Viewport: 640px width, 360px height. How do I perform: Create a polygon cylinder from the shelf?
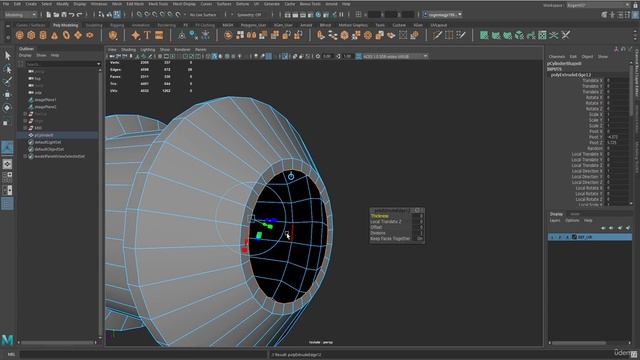(x=43, y=36)
